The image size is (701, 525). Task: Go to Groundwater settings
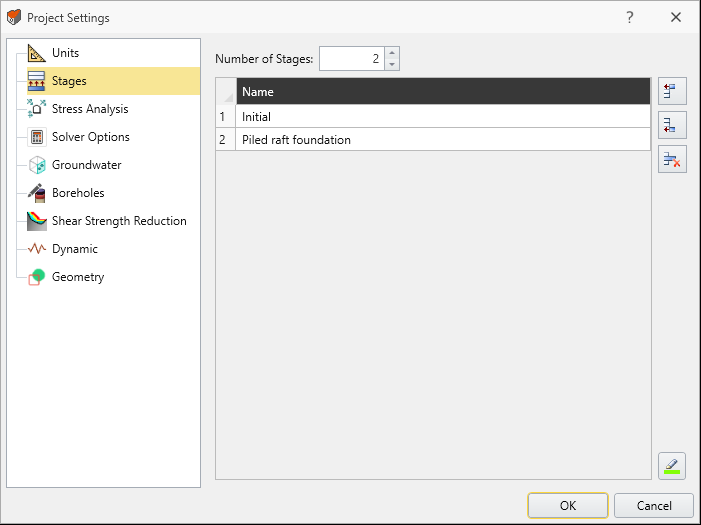pos(87,165)
